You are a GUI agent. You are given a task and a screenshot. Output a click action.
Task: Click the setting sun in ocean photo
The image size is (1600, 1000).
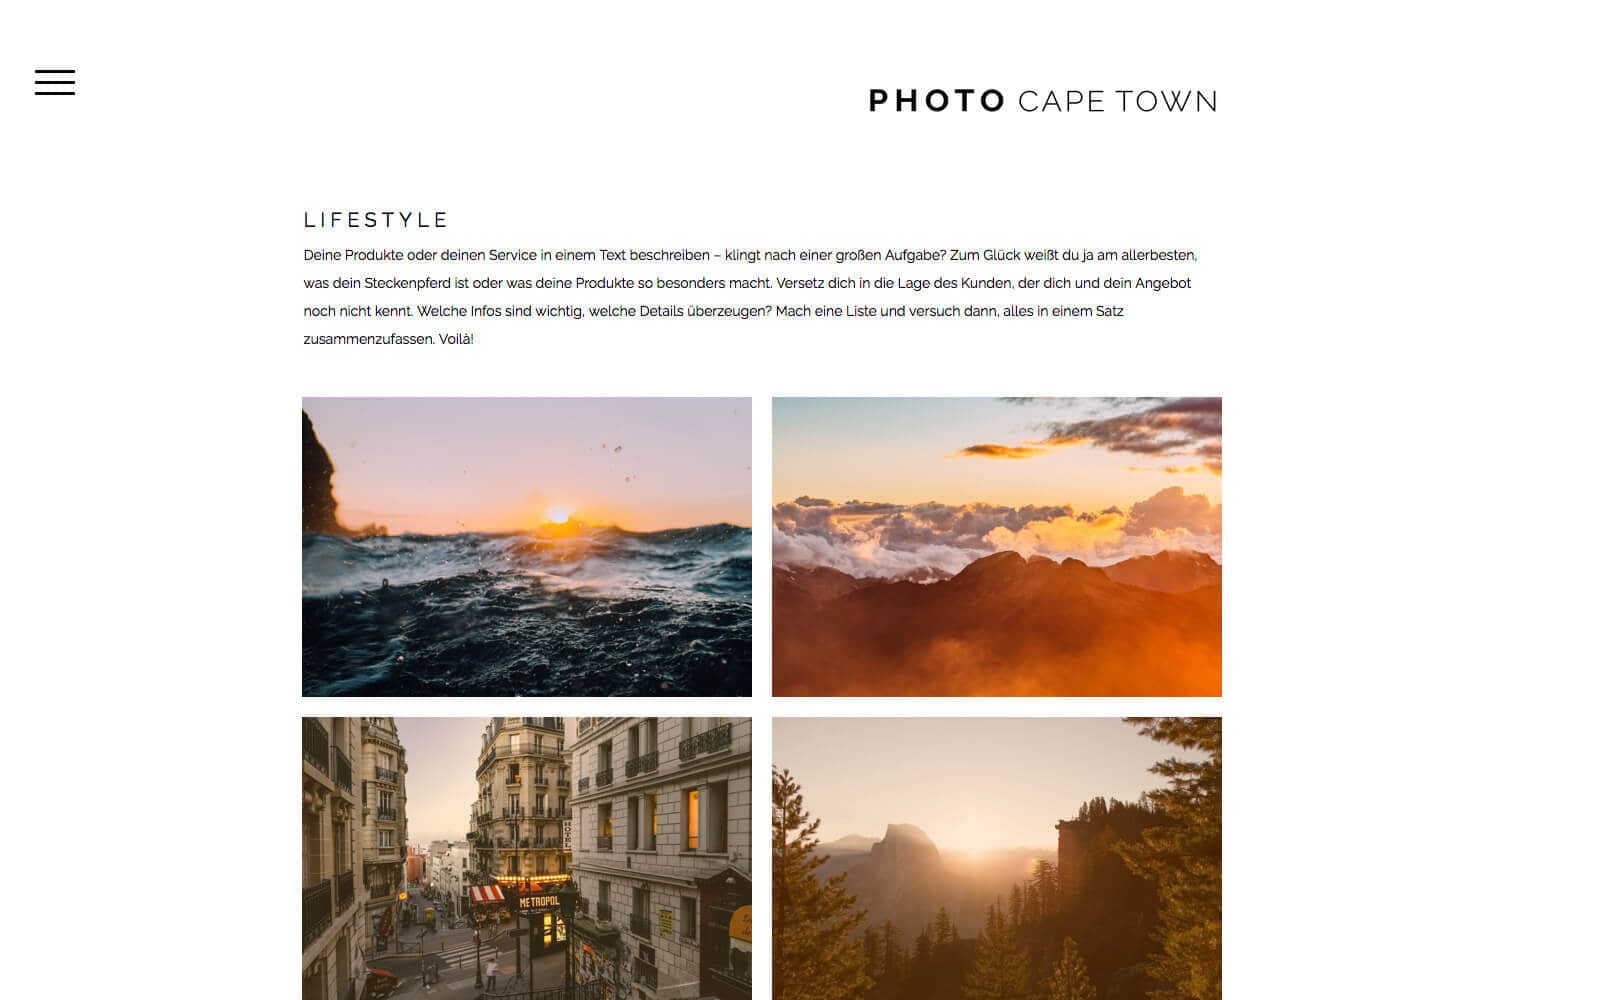(x=558, y=515)
